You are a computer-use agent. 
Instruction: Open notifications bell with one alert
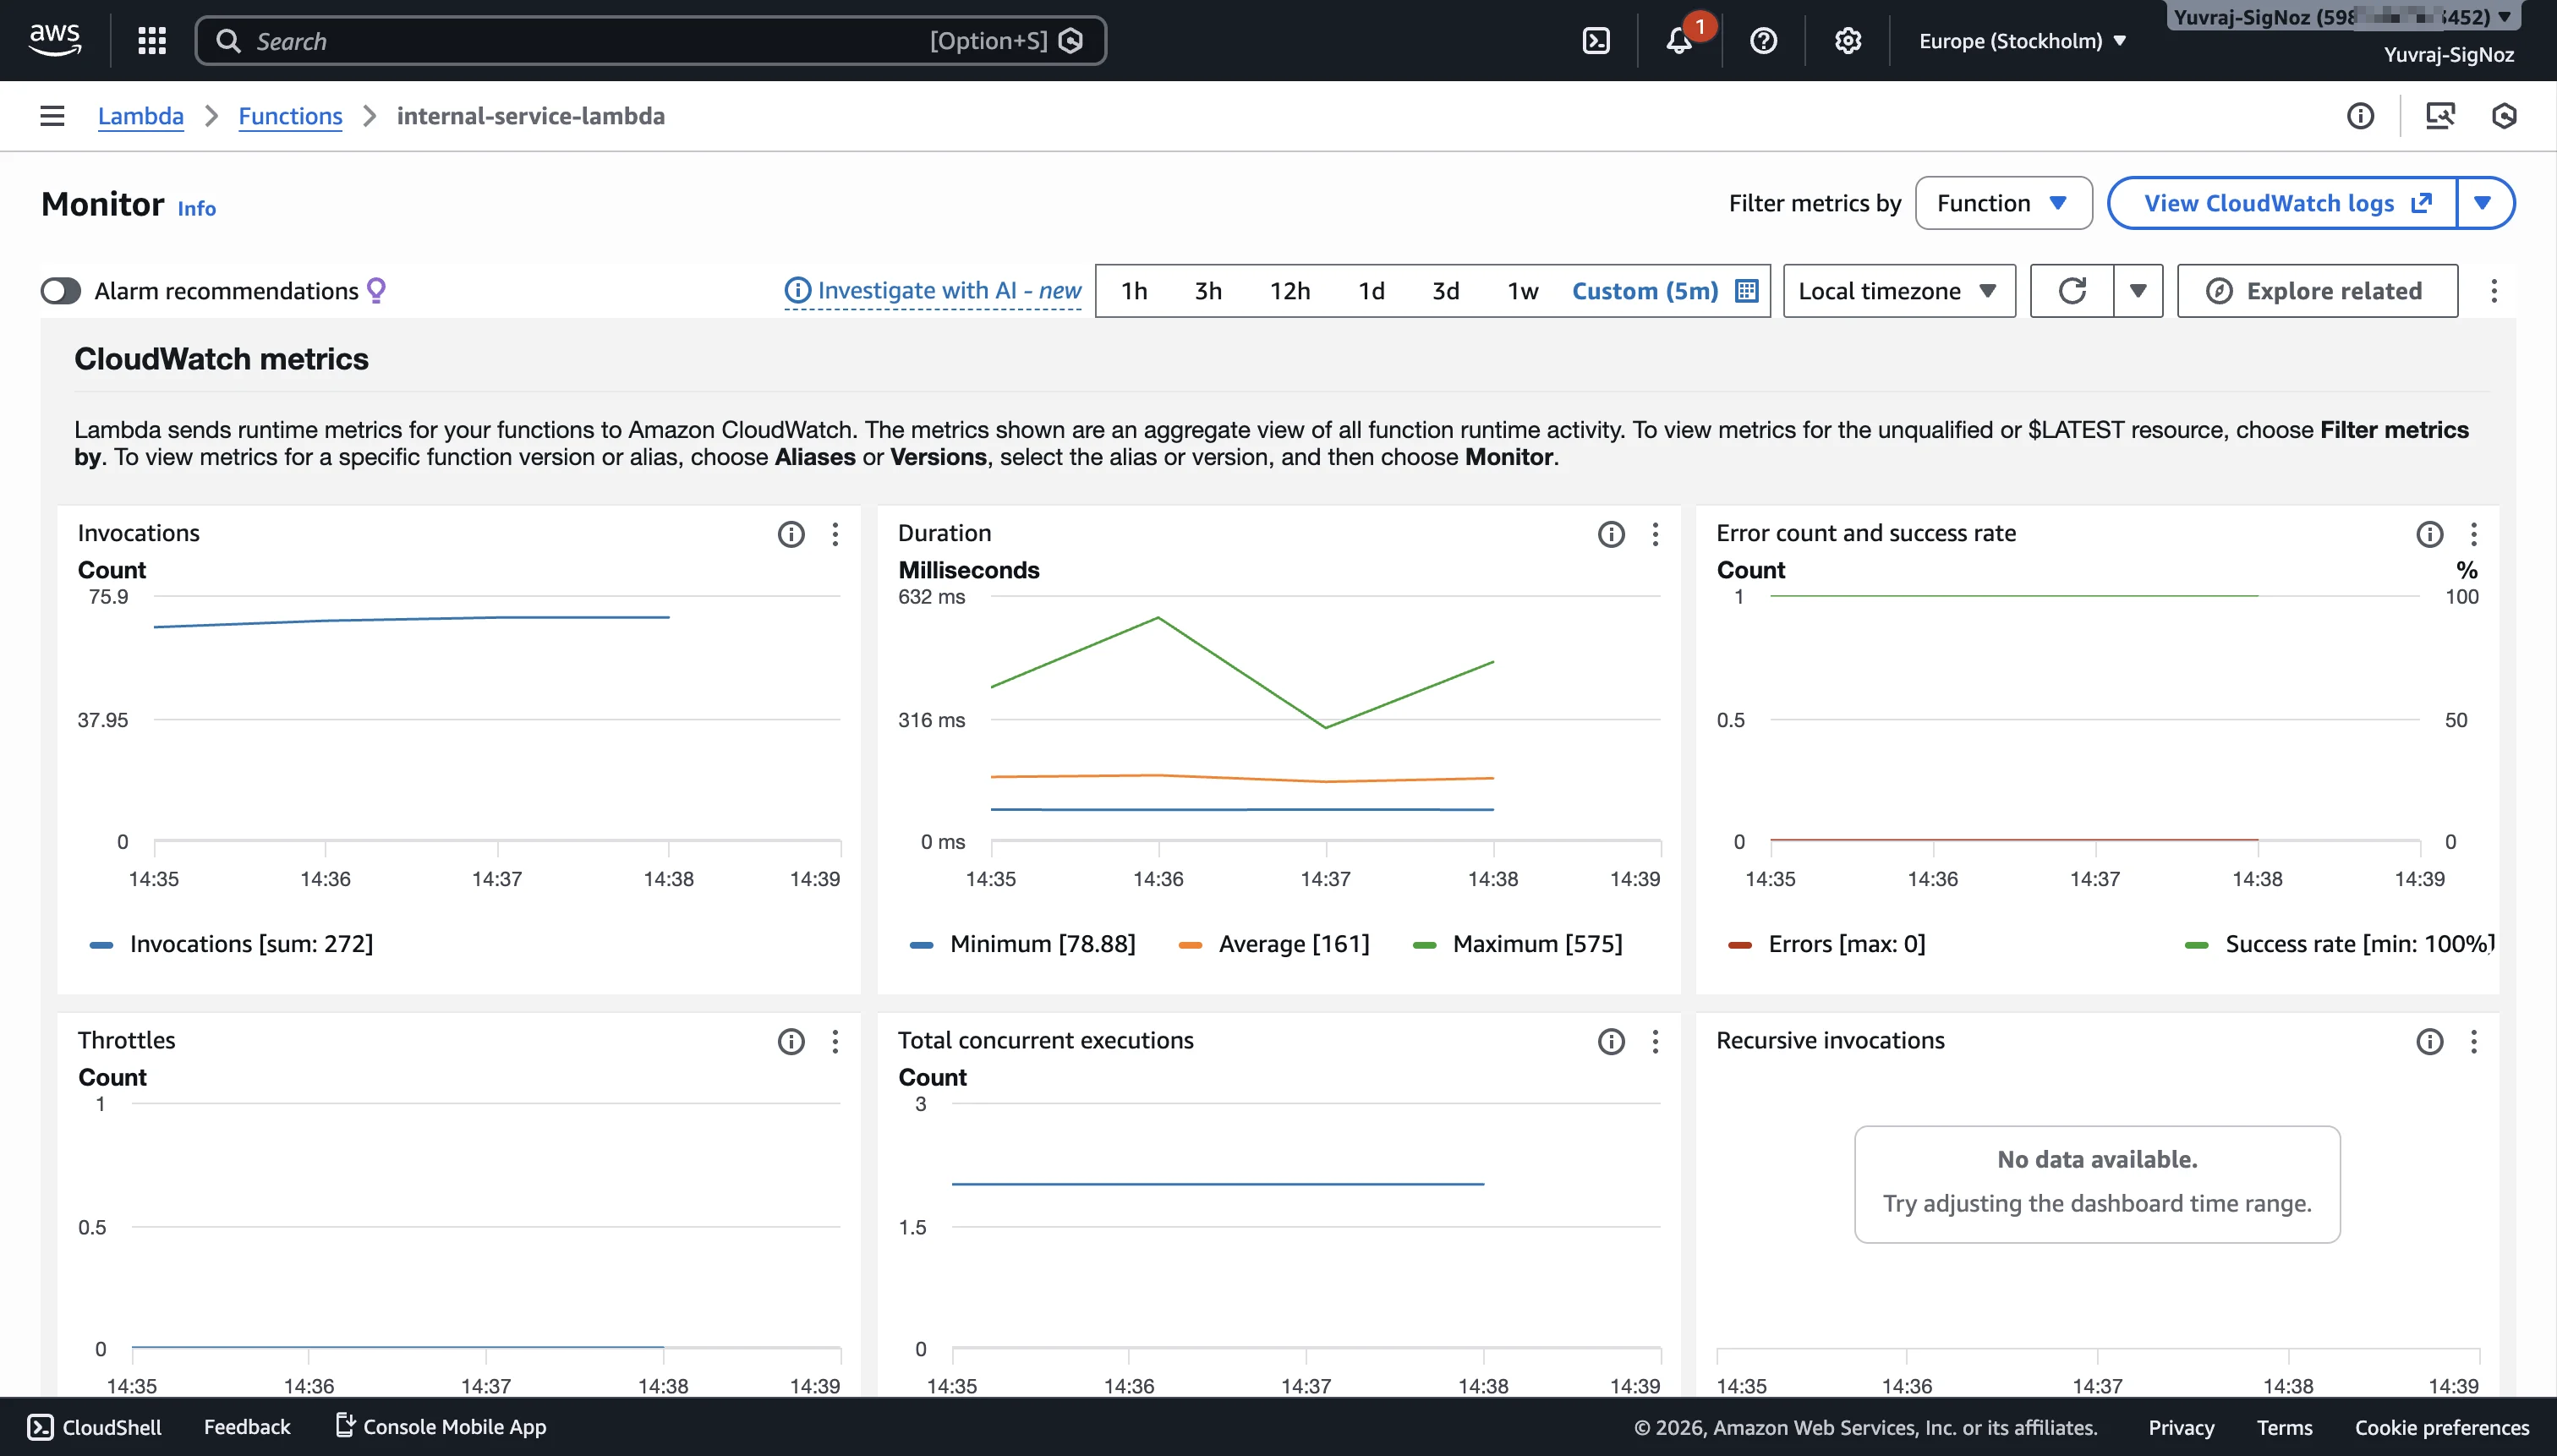tap(1680, 40)
